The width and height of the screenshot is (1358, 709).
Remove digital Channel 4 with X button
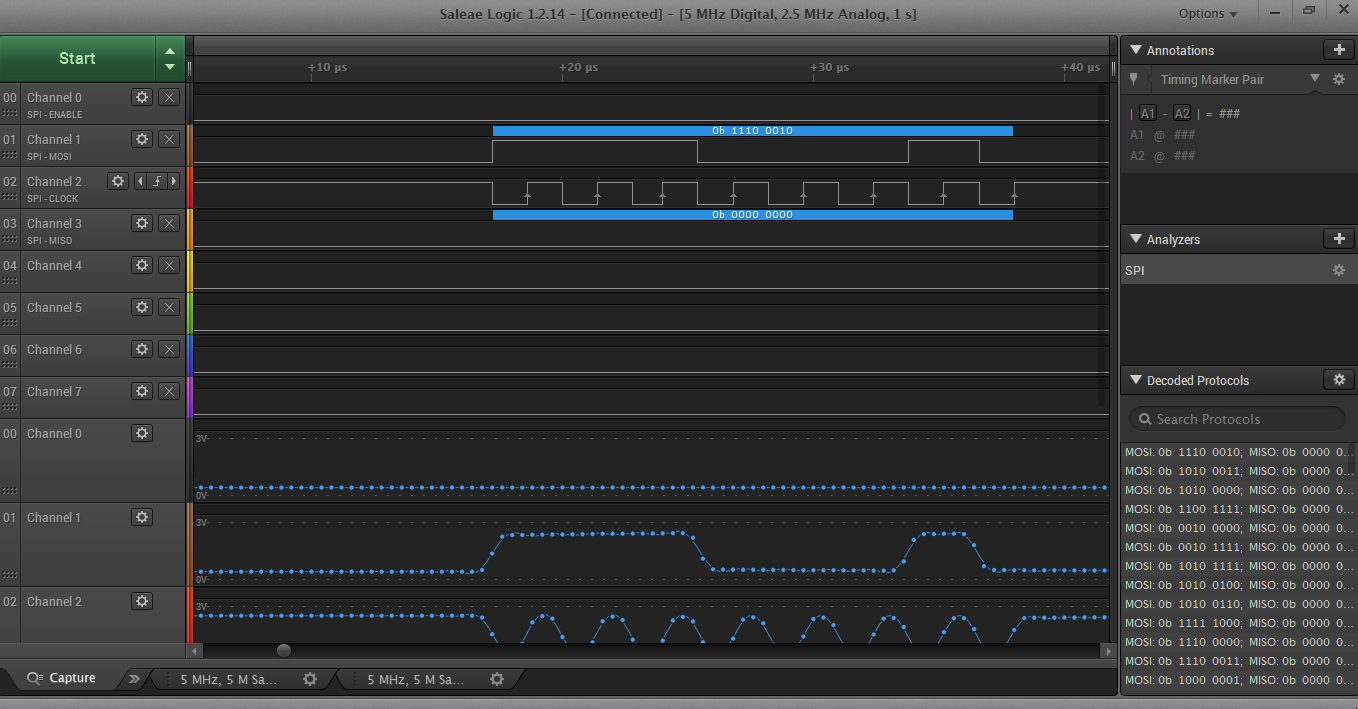click(169, 265)
